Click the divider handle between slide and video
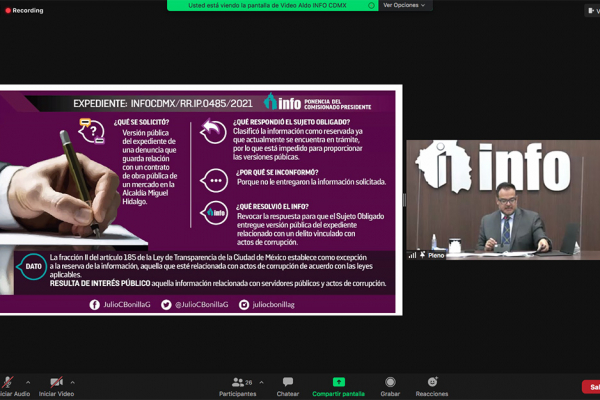600x400 pixels. pos(404,200)
